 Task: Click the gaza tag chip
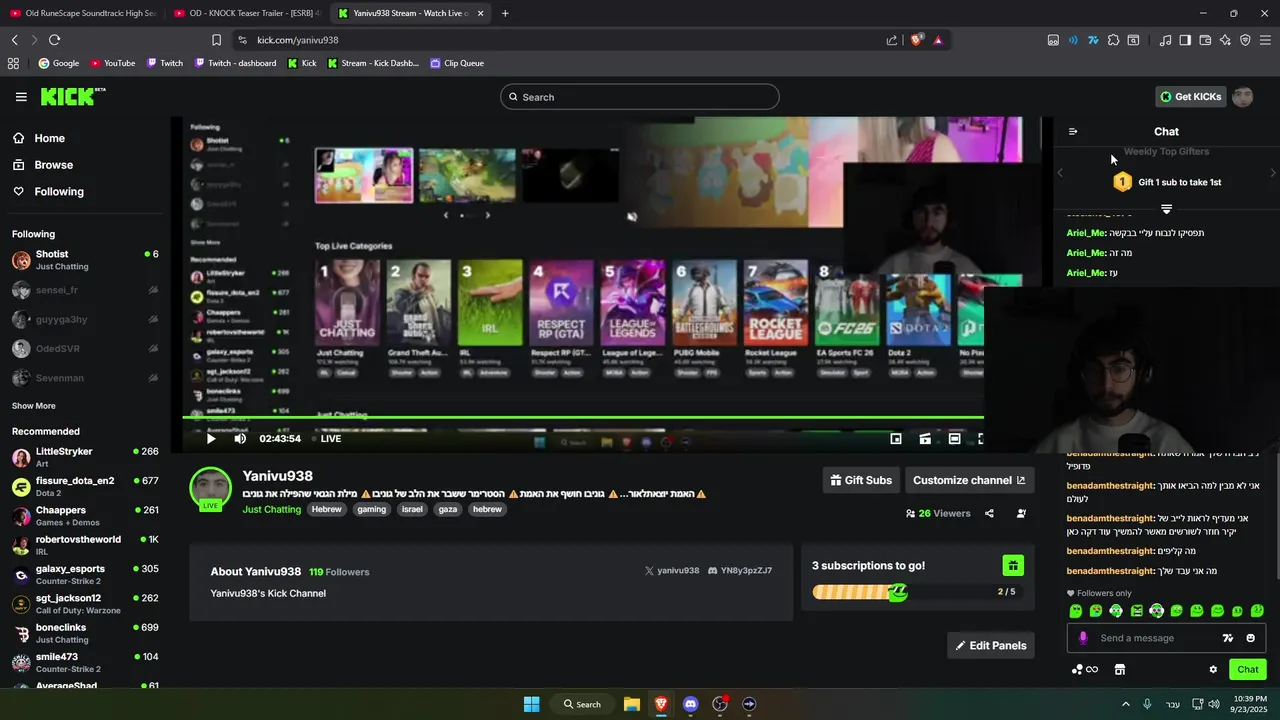[447, 510]
